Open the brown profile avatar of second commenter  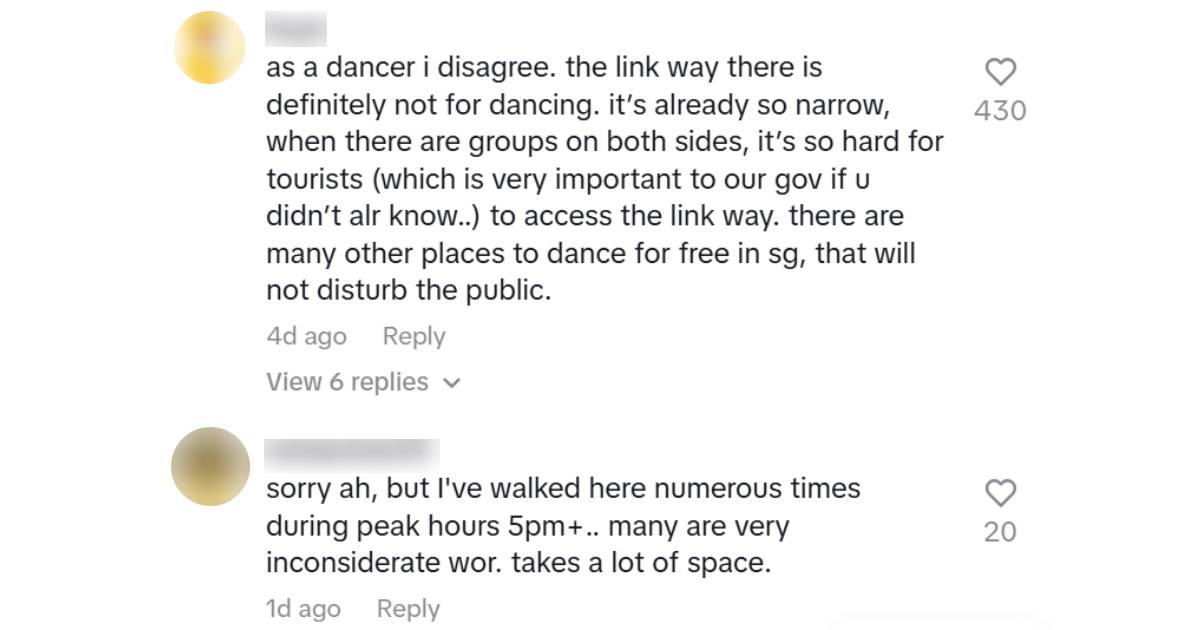(x=209, y=466)
